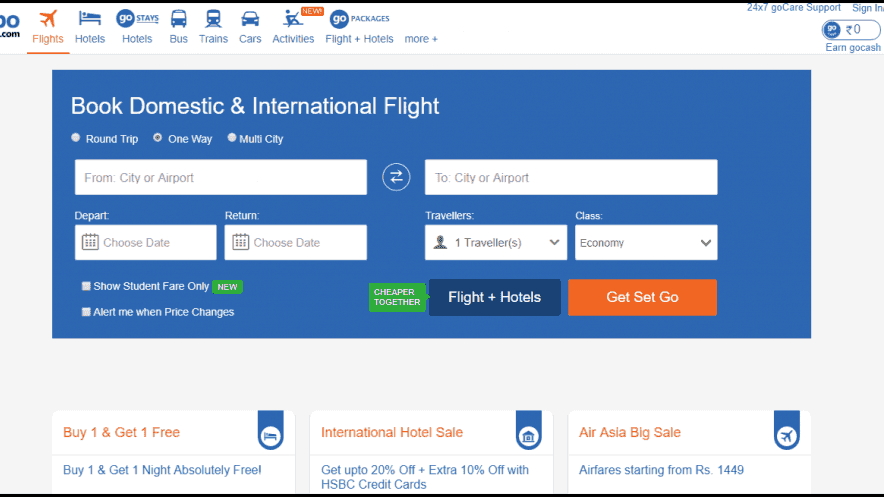Viewport: 884px width, 497px height.
Task: Select the Multi City radio button
Action: pos(232,137)
